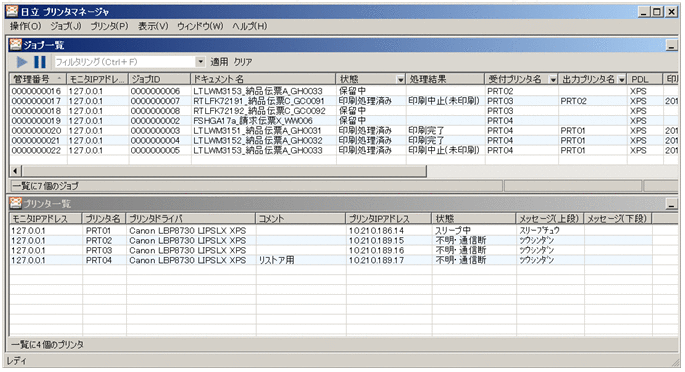Viewport: 685px width, 372px height.
Task: Click the 日立 プリンタマネージャ title bar icon
Action: pos(12,11)
